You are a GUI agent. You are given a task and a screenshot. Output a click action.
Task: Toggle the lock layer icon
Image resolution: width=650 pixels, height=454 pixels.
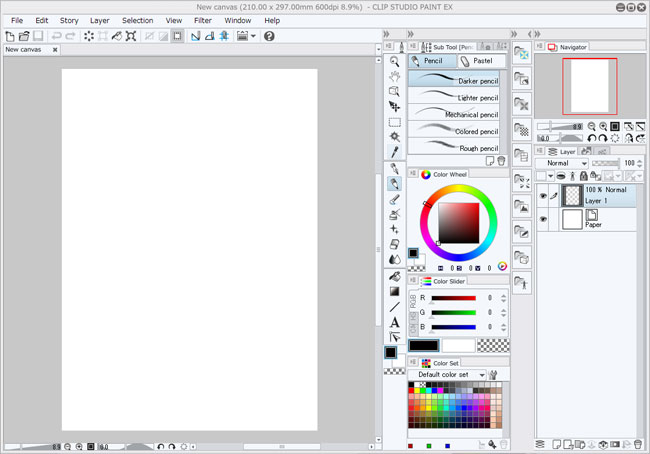pos(583,176)
